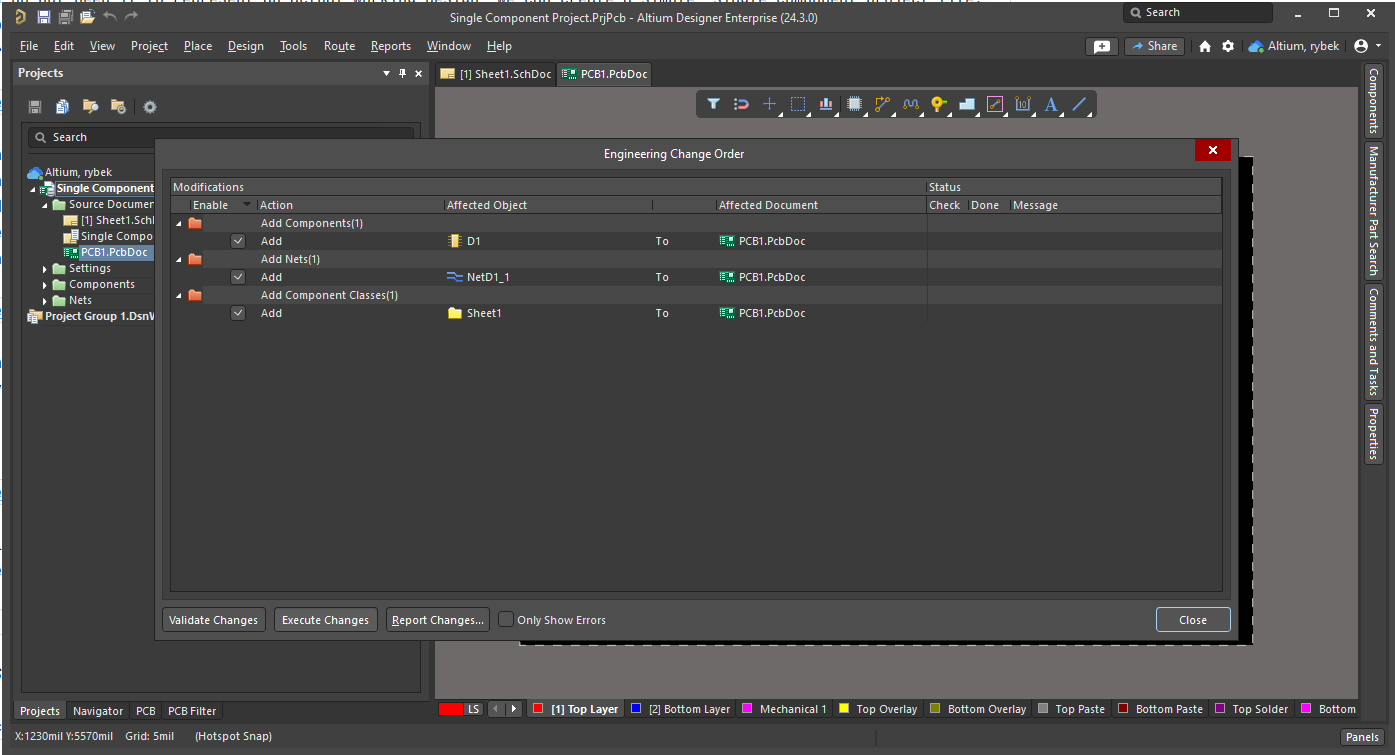Open preferences via the top-right gear icon
The width and height of the screenshot is (1395, 755).
[1228, 46]
